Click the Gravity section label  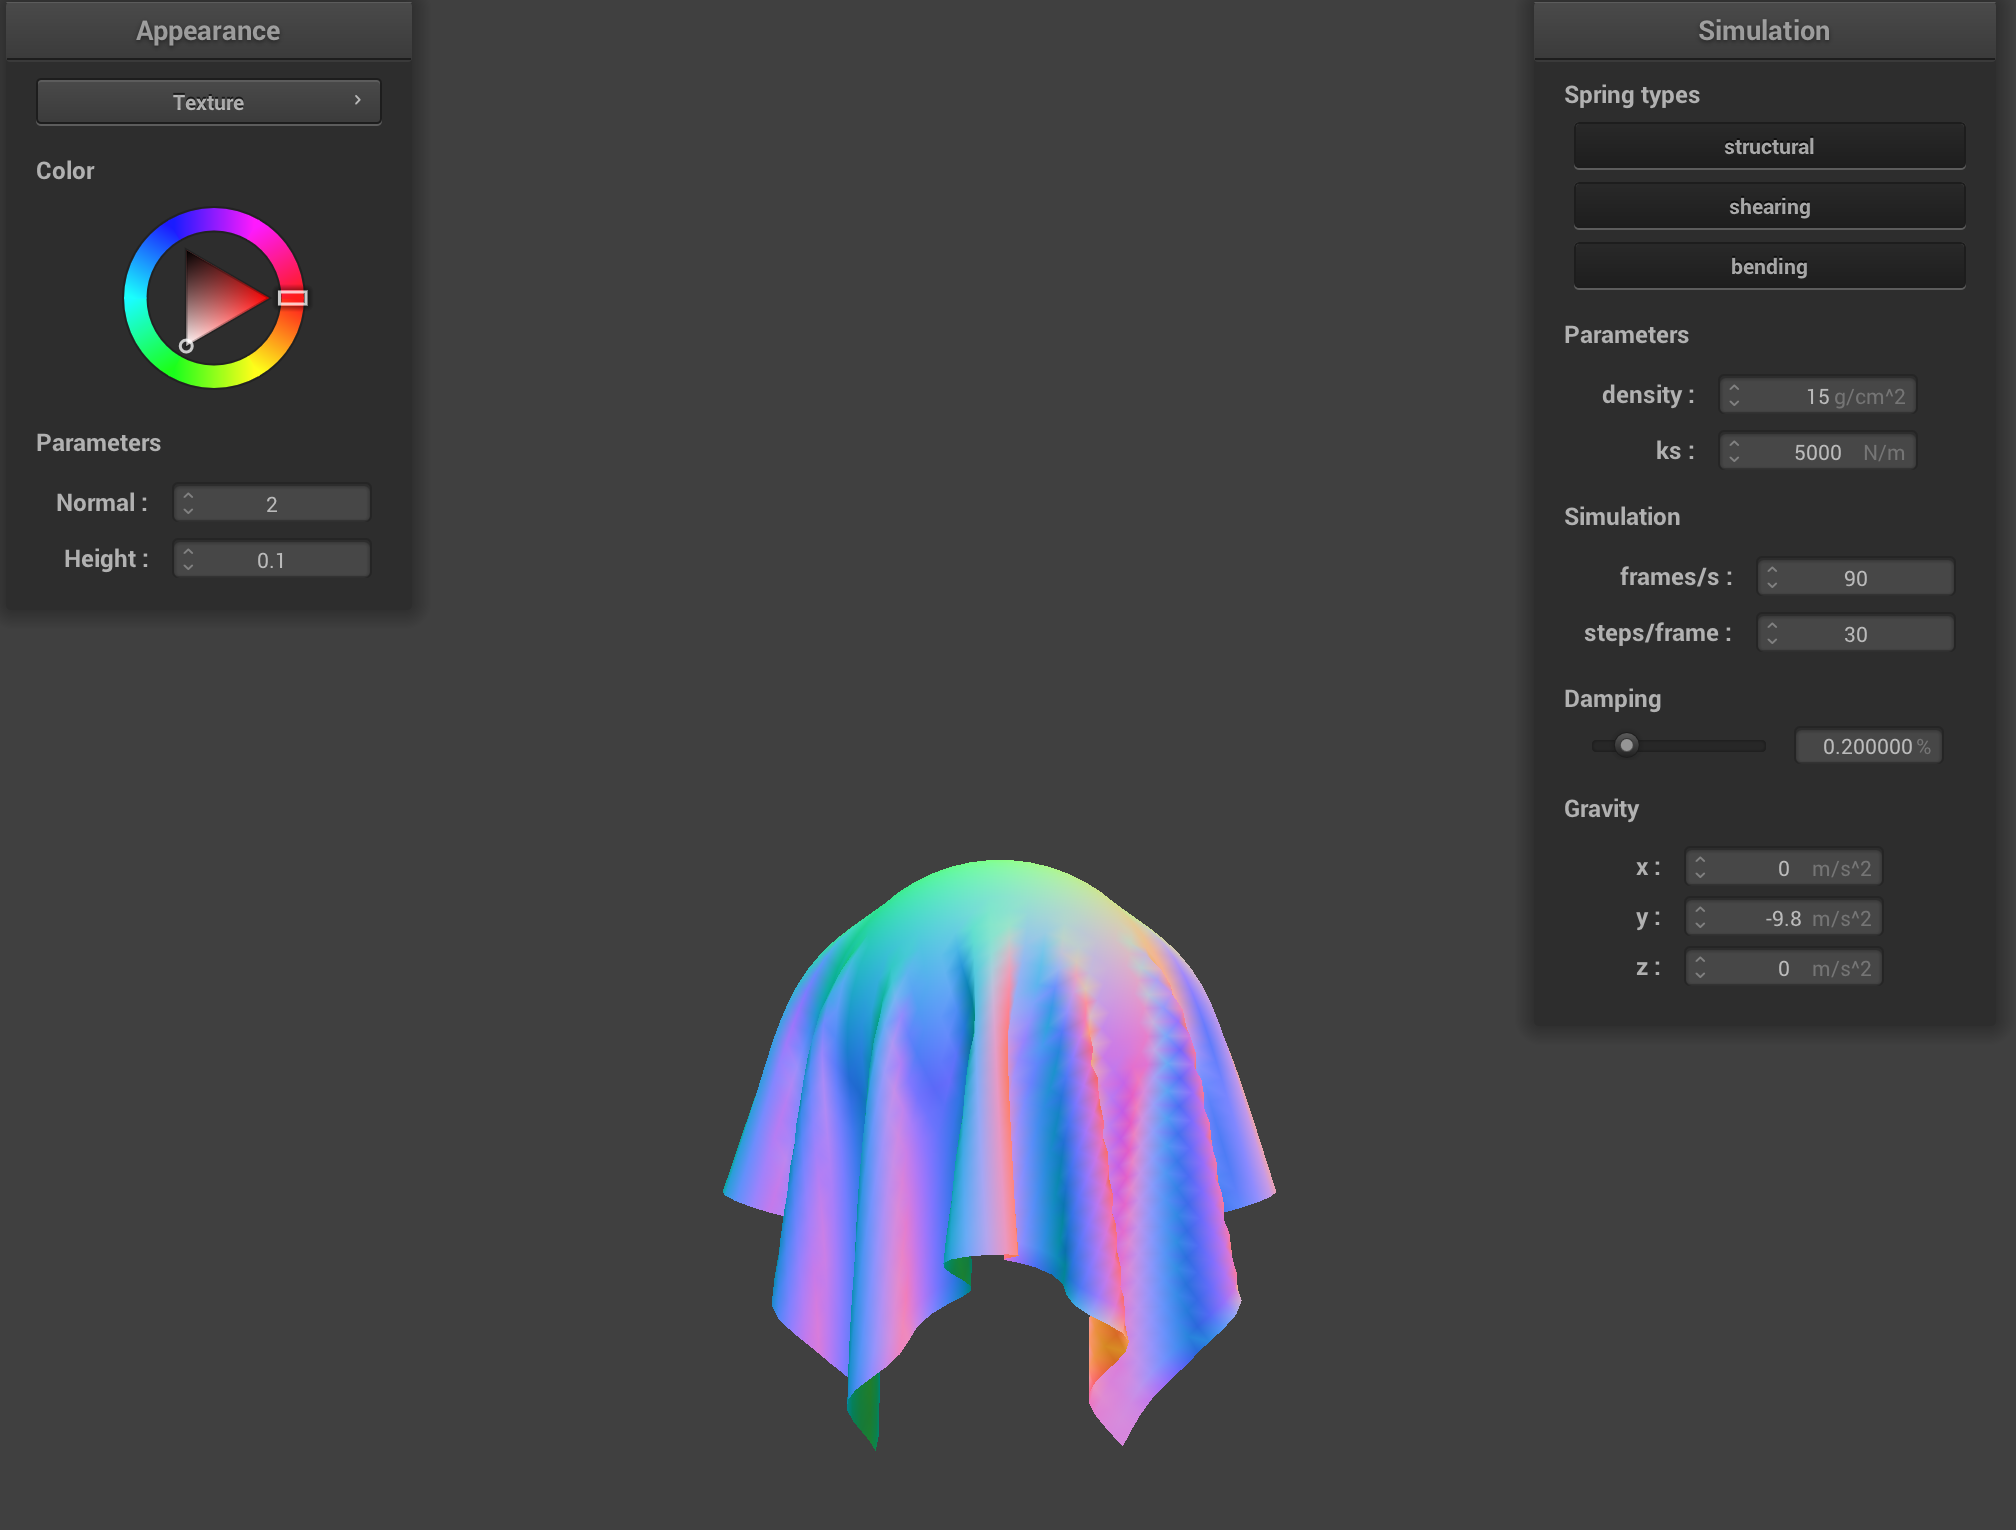[1601, 809]
